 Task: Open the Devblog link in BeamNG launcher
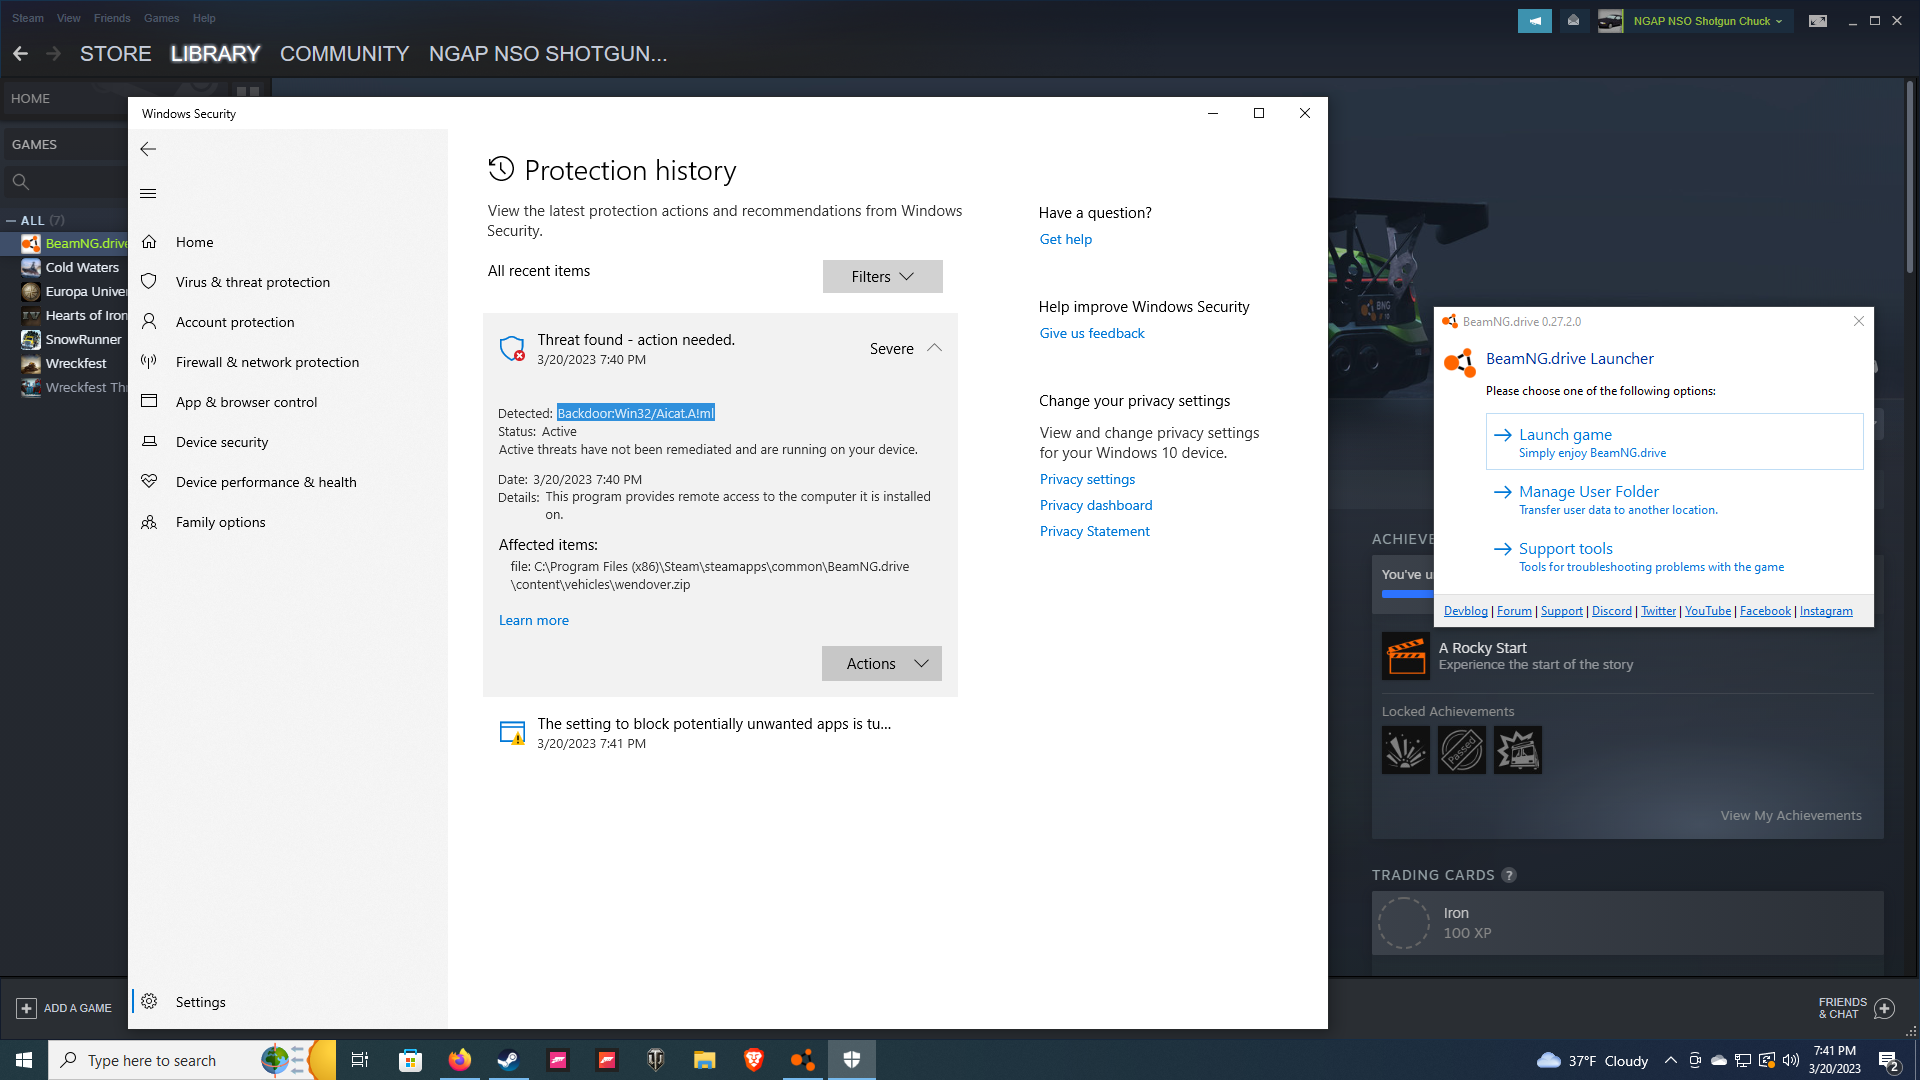[1465, 611]
